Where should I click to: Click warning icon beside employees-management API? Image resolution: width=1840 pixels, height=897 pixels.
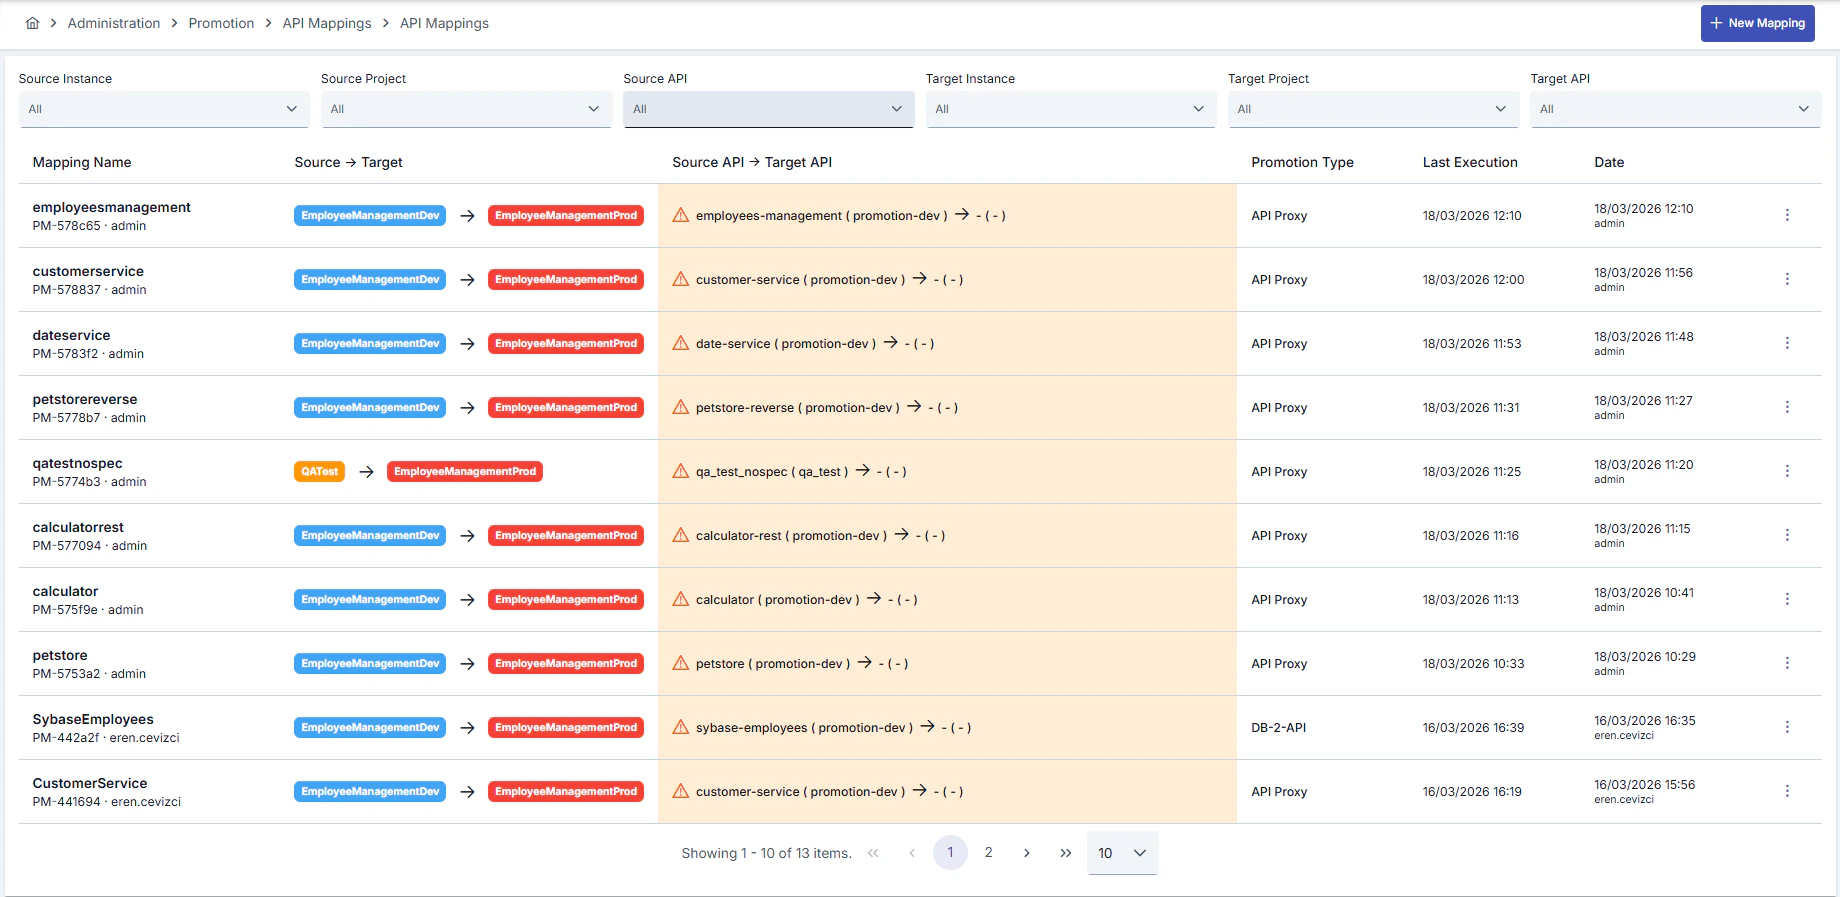click(681, 215)
